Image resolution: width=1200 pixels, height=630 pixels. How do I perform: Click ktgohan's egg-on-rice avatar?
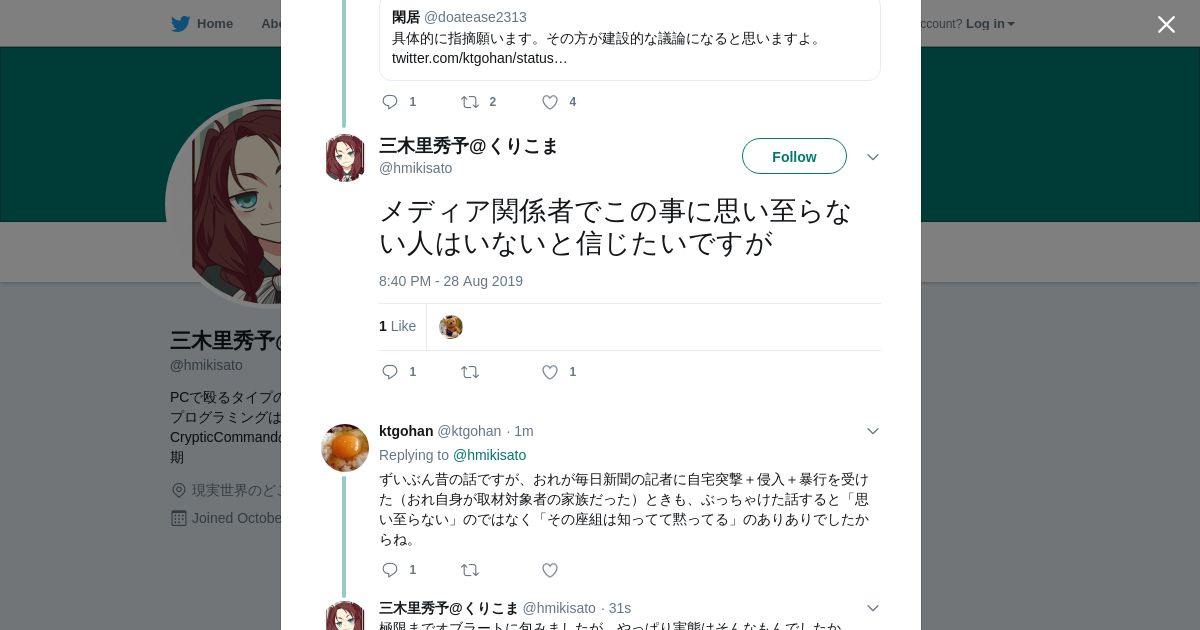(345, 448)
